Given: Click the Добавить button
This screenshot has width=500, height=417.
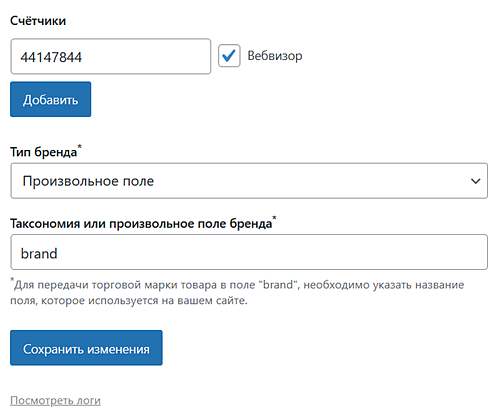Looking at the screenshot, I should (50, 99).
